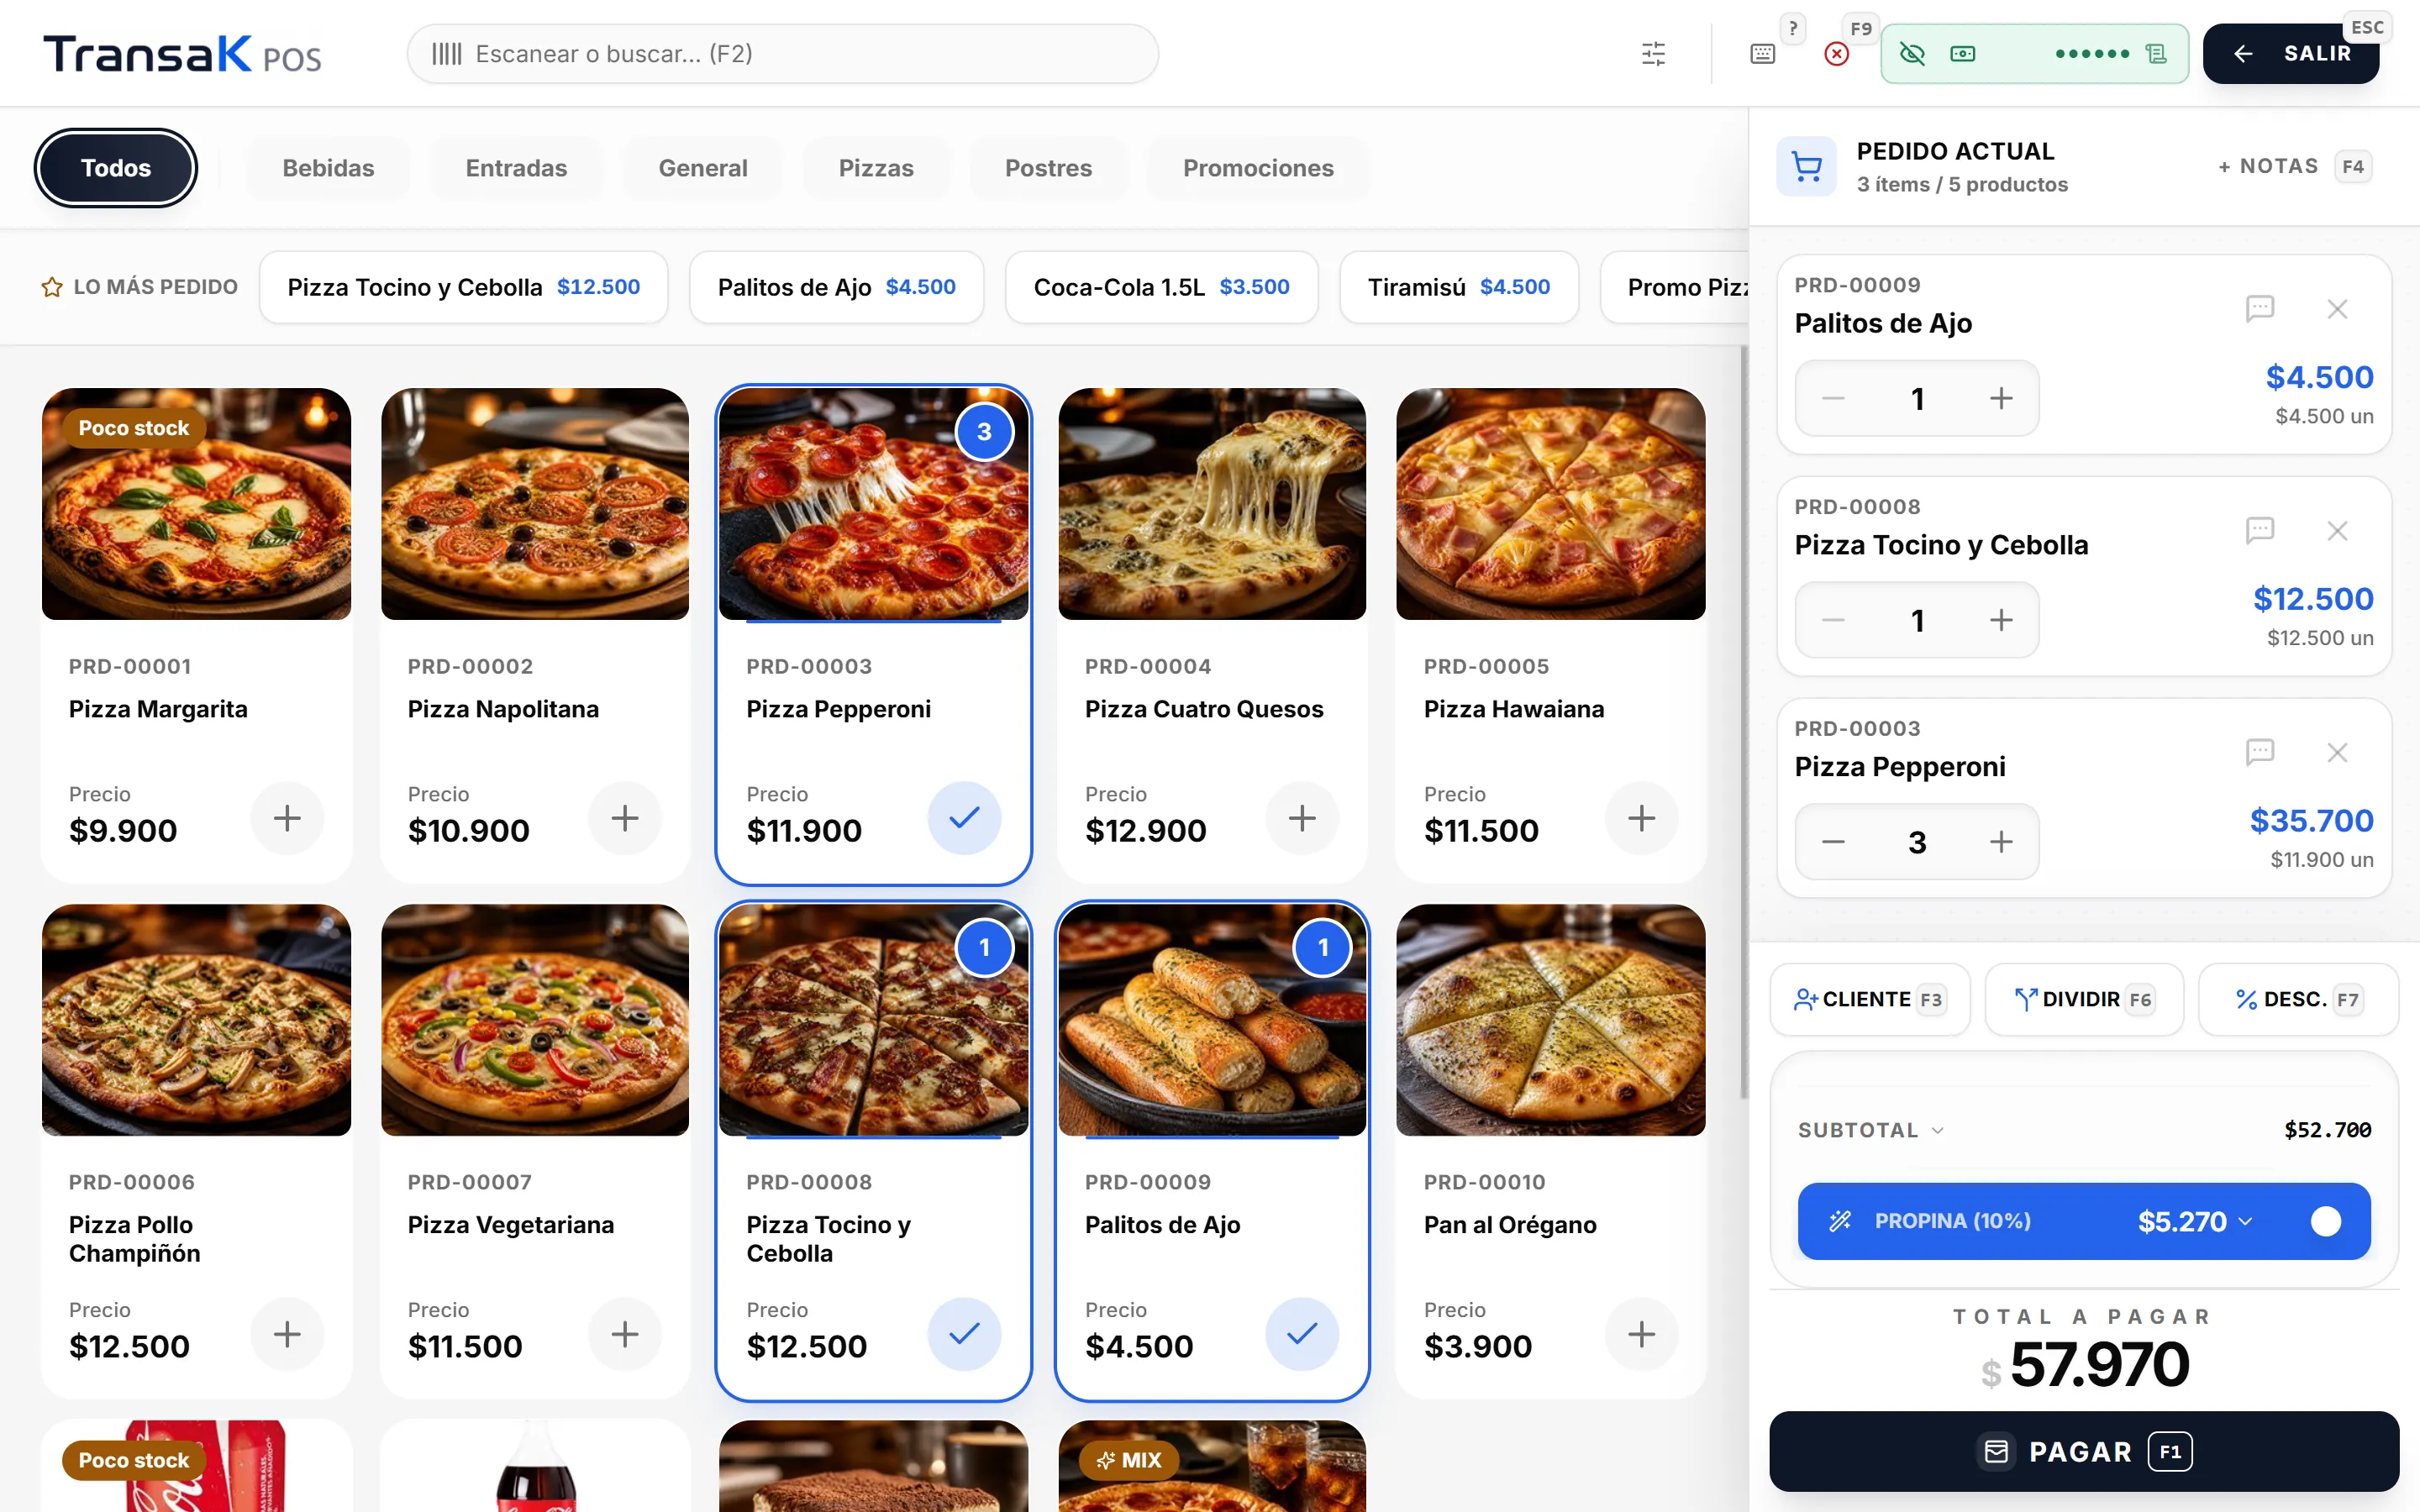The height and width of the screenshot is (1512, 2420).
Task: Remove Palitos de Ajo from the order
Action: (x=2337, y=309)
